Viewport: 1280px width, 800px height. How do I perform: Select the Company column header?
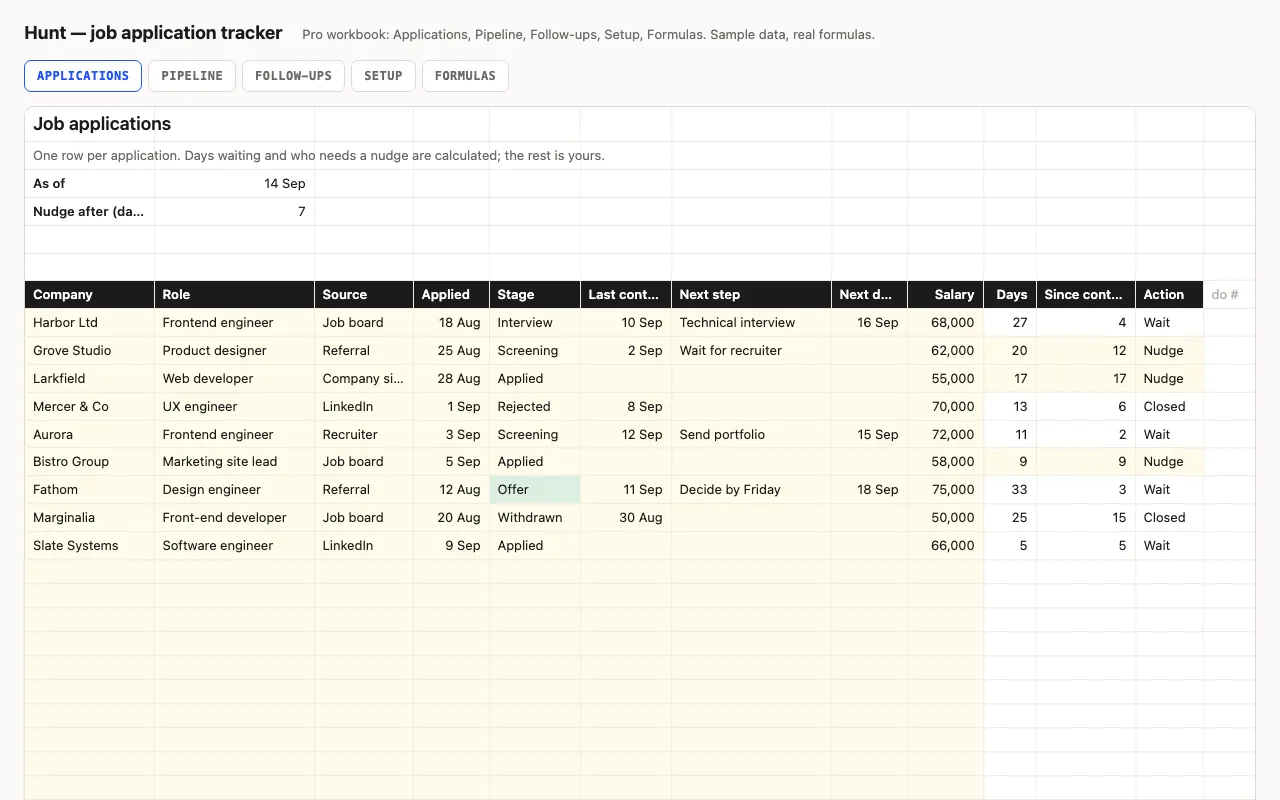pos(90,295)
